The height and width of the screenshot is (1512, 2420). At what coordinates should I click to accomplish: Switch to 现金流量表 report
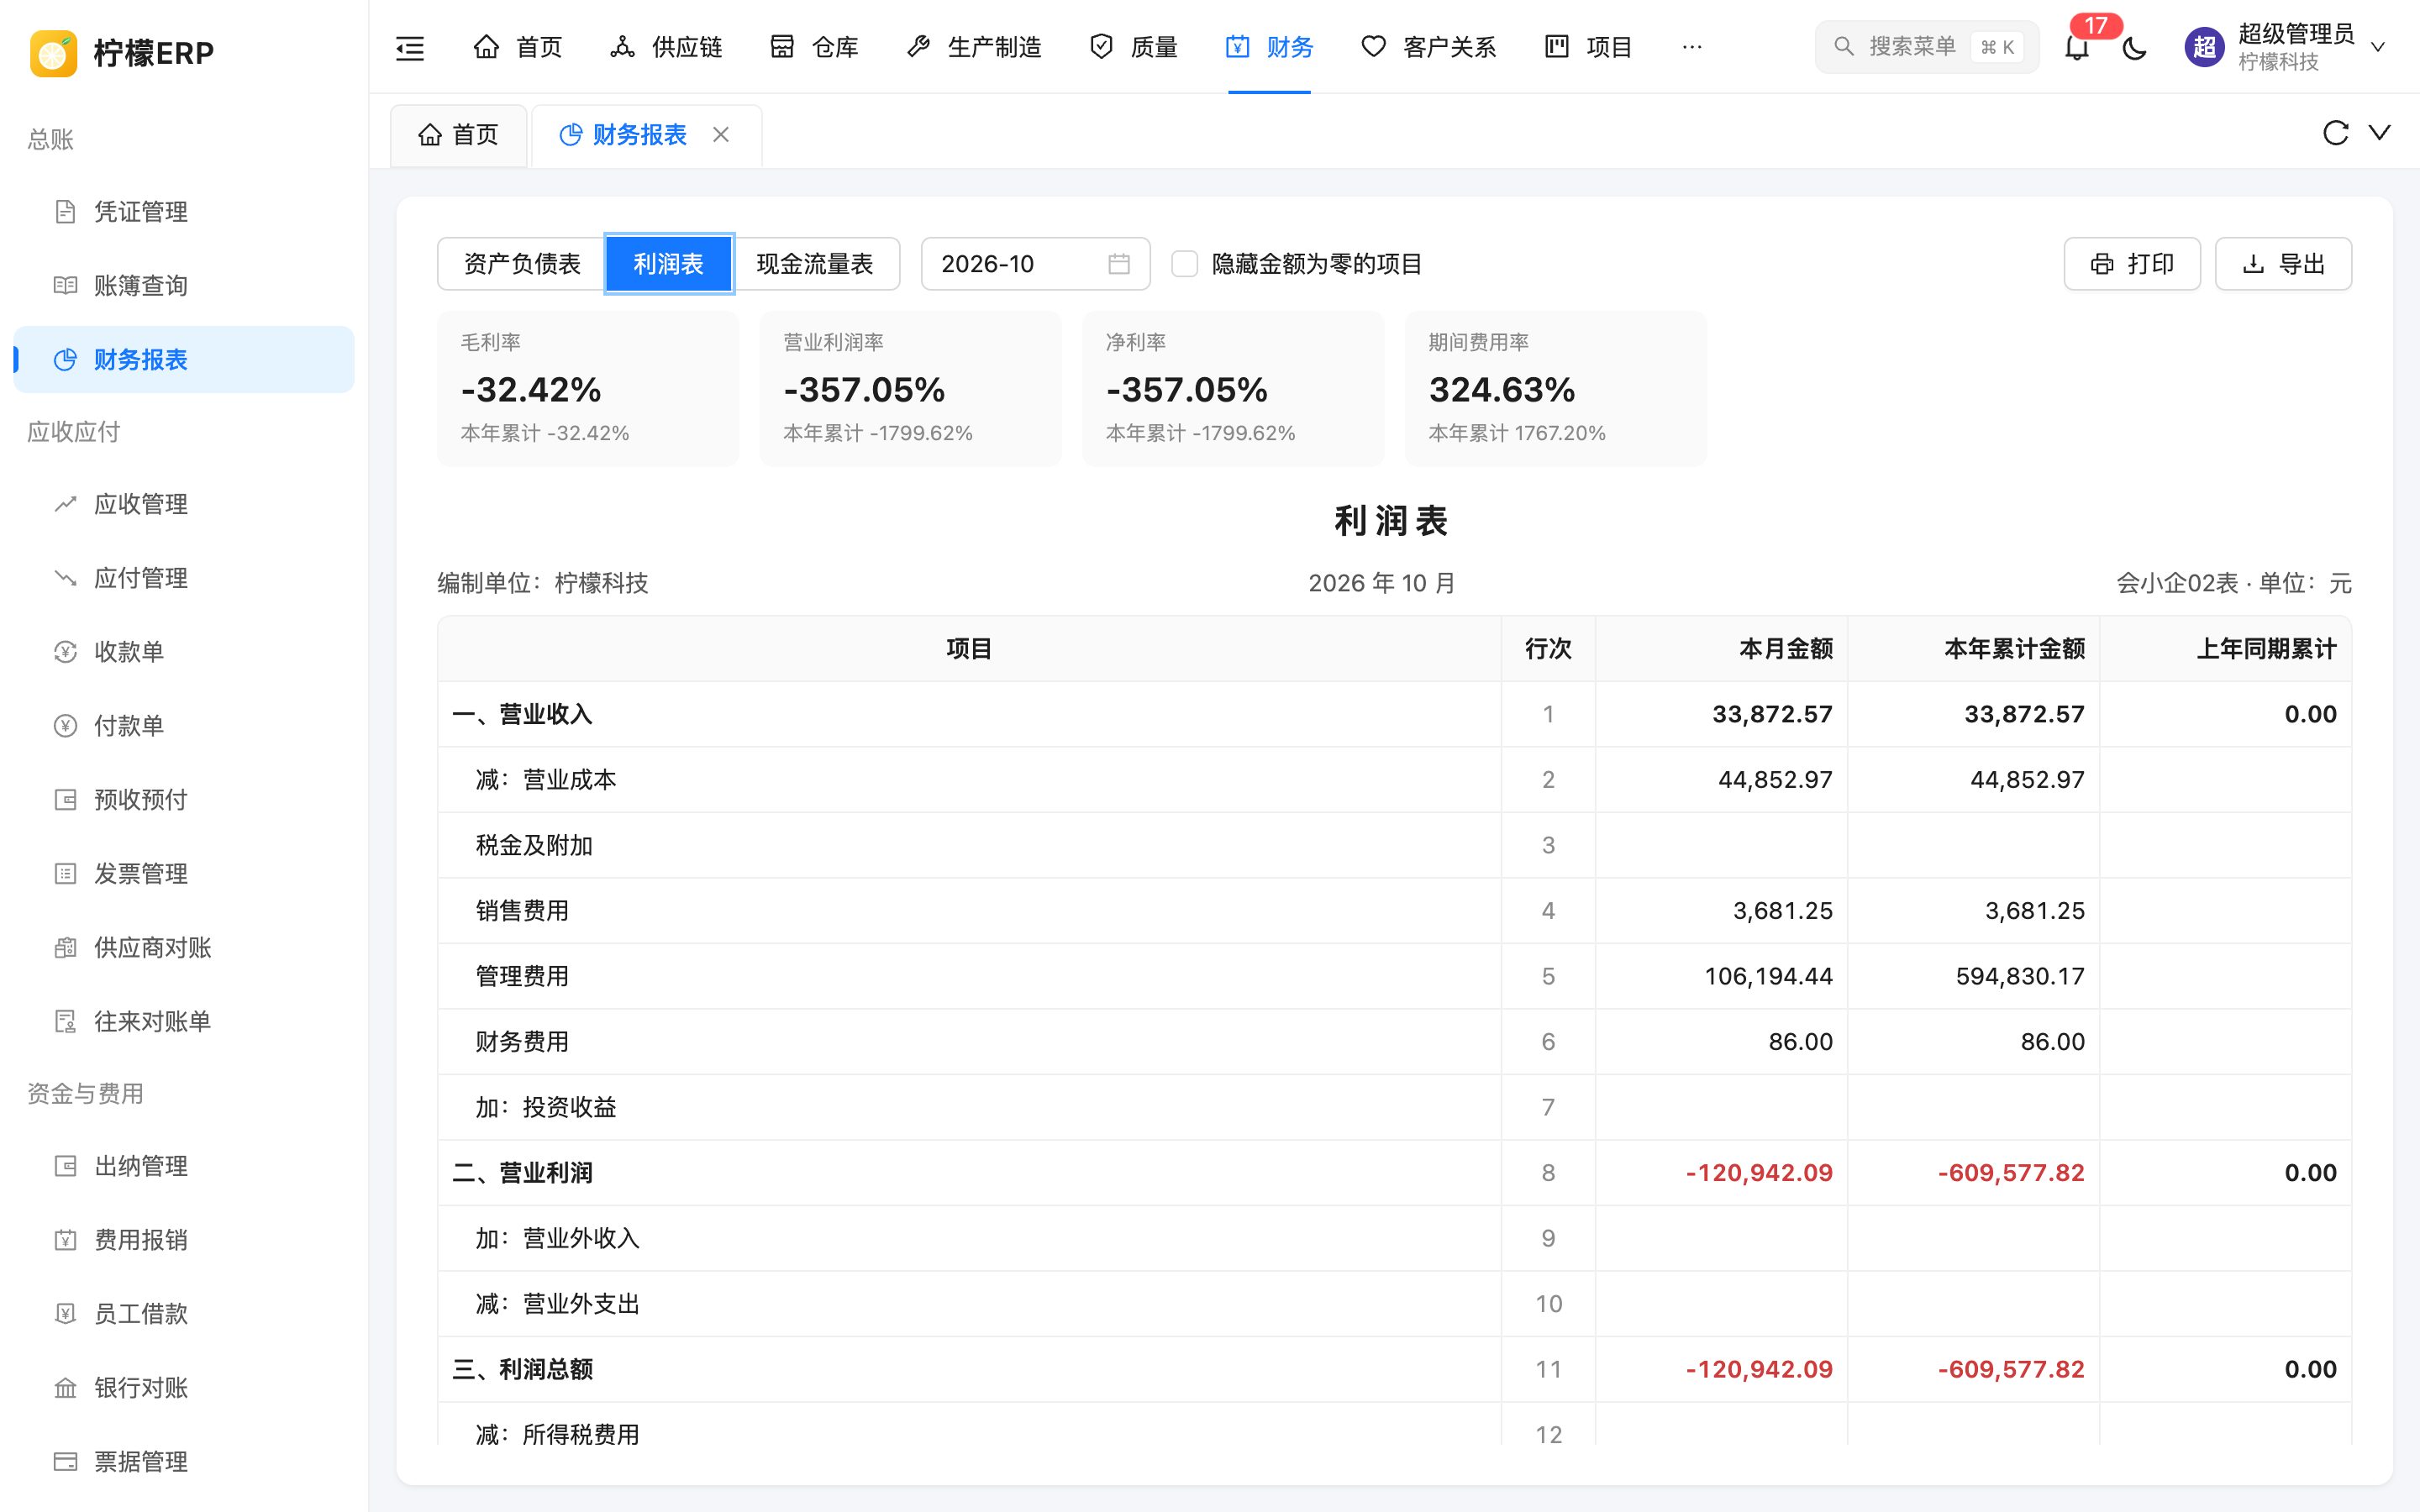click(x=815, y=264)
